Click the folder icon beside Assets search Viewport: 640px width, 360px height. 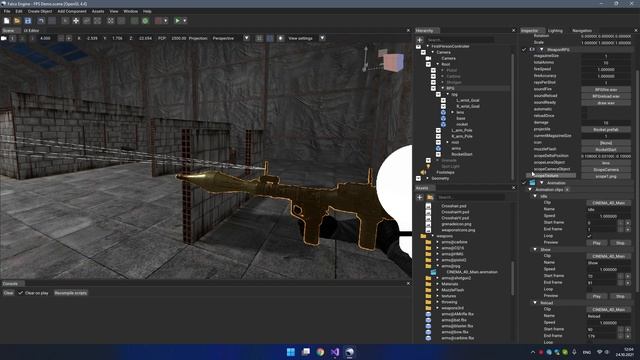click(x=430, y=197)
